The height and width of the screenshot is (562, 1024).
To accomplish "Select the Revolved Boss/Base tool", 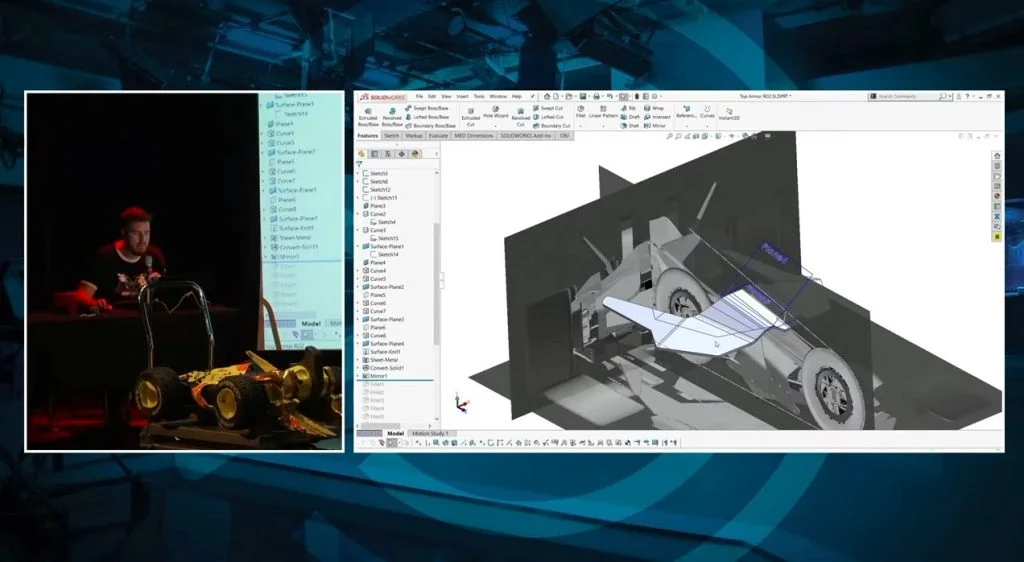I will pyautogui.click(x=393, y=111).
